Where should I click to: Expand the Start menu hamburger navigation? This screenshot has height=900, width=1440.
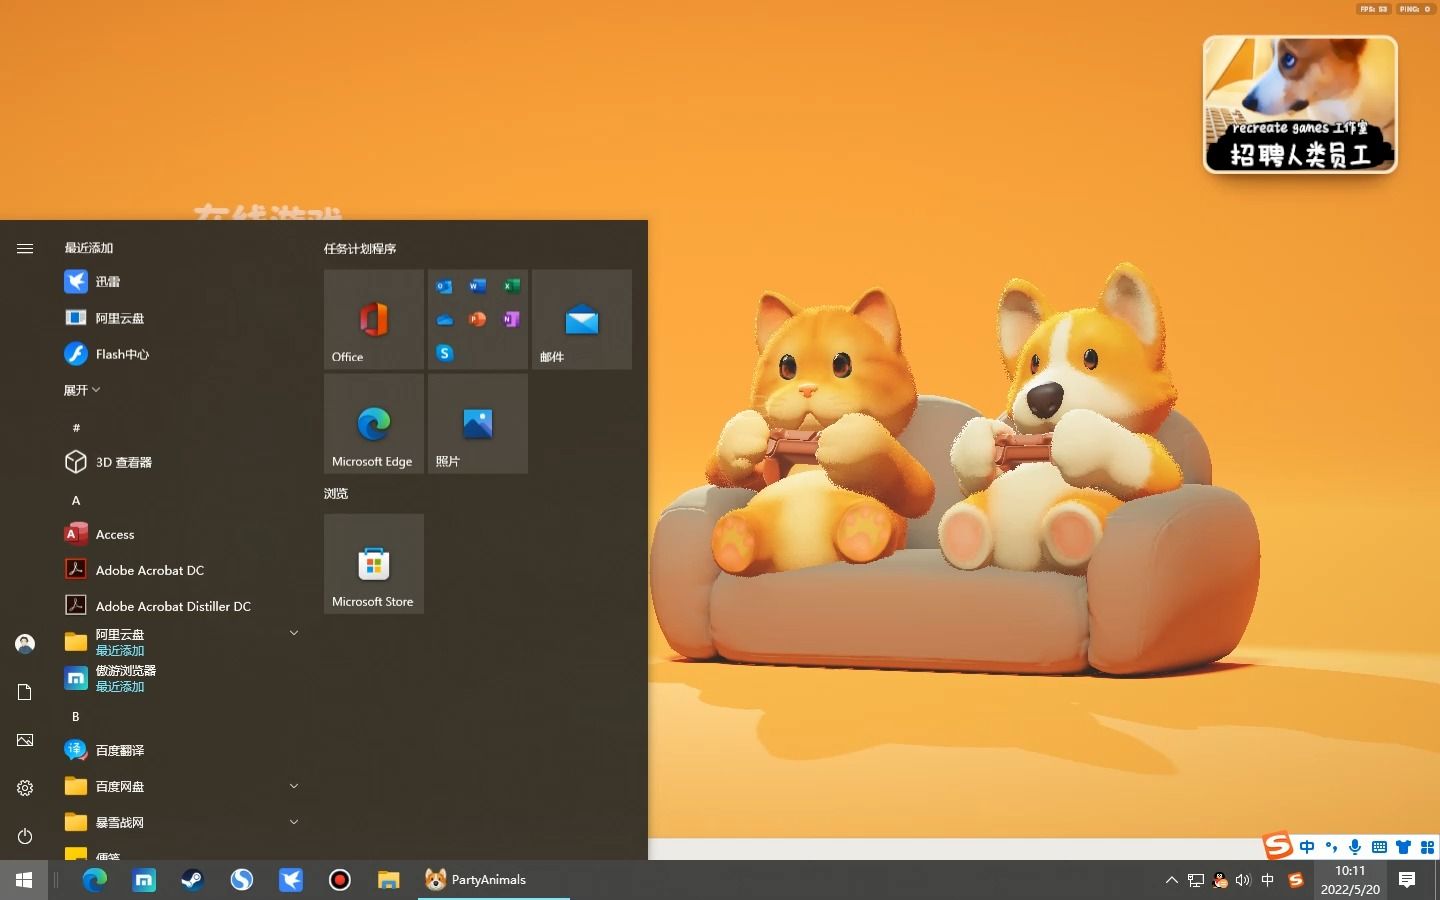pyautogui.click(x=25, y=248)
